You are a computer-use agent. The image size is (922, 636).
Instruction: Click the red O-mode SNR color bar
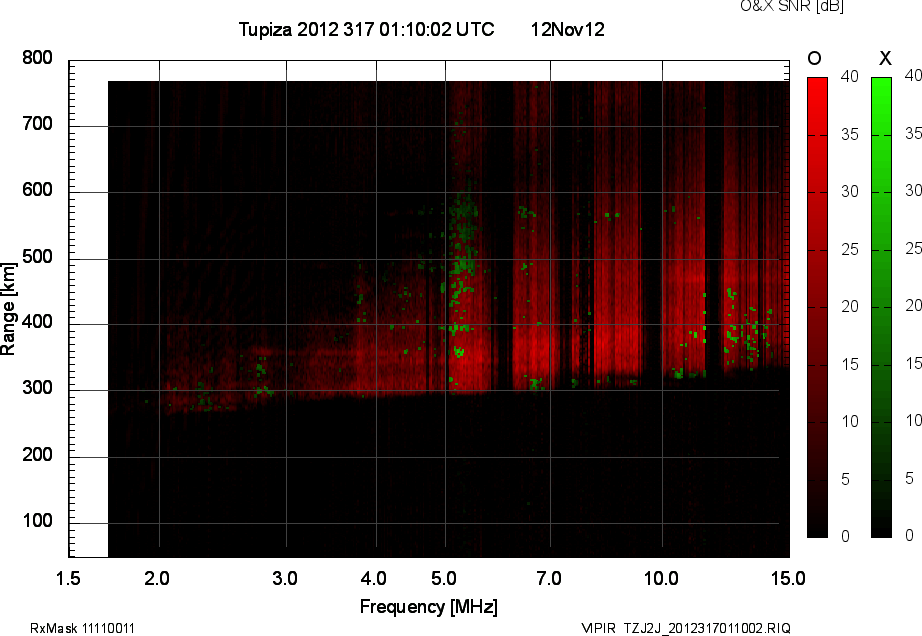(x=817, y=307)
